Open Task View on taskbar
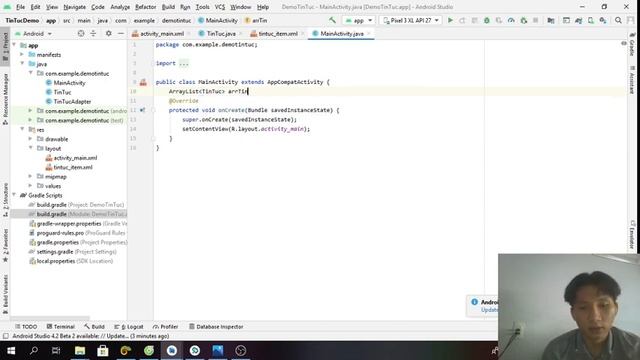This screenshot has height=360, width=640. (56, 351)
